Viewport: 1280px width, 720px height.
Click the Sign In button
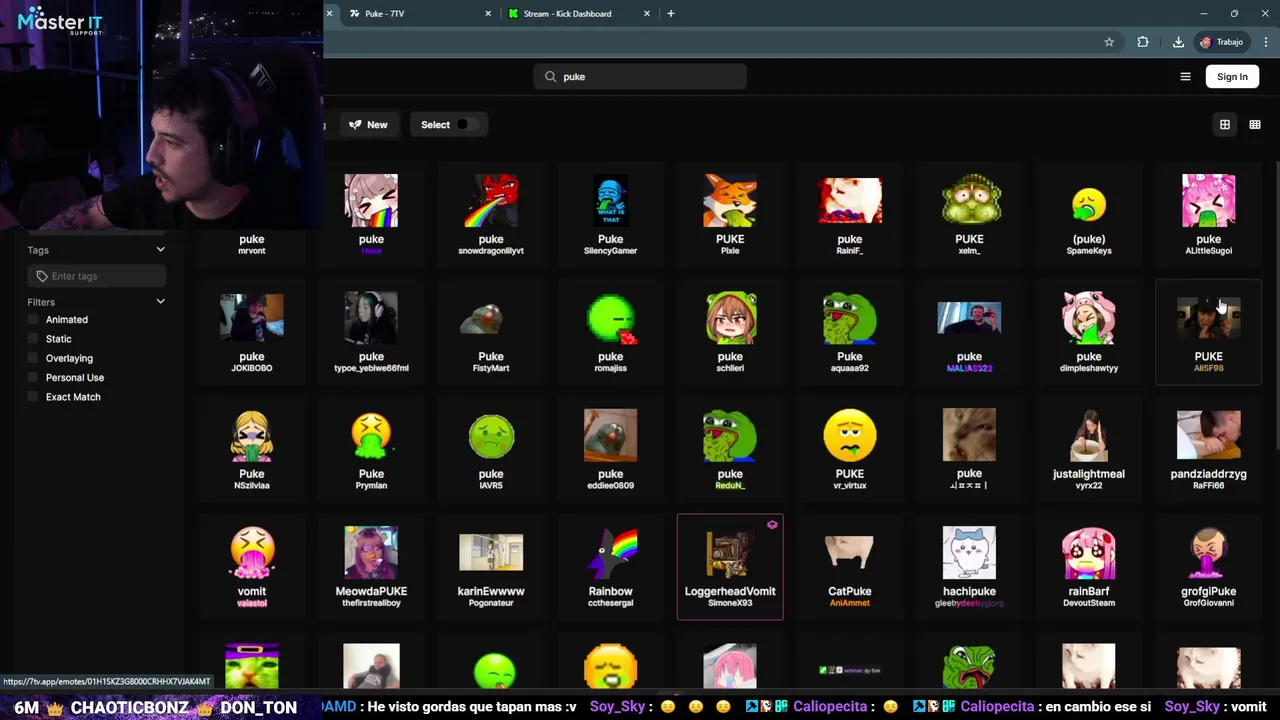pyautogui.click(x=1232, y=77)
